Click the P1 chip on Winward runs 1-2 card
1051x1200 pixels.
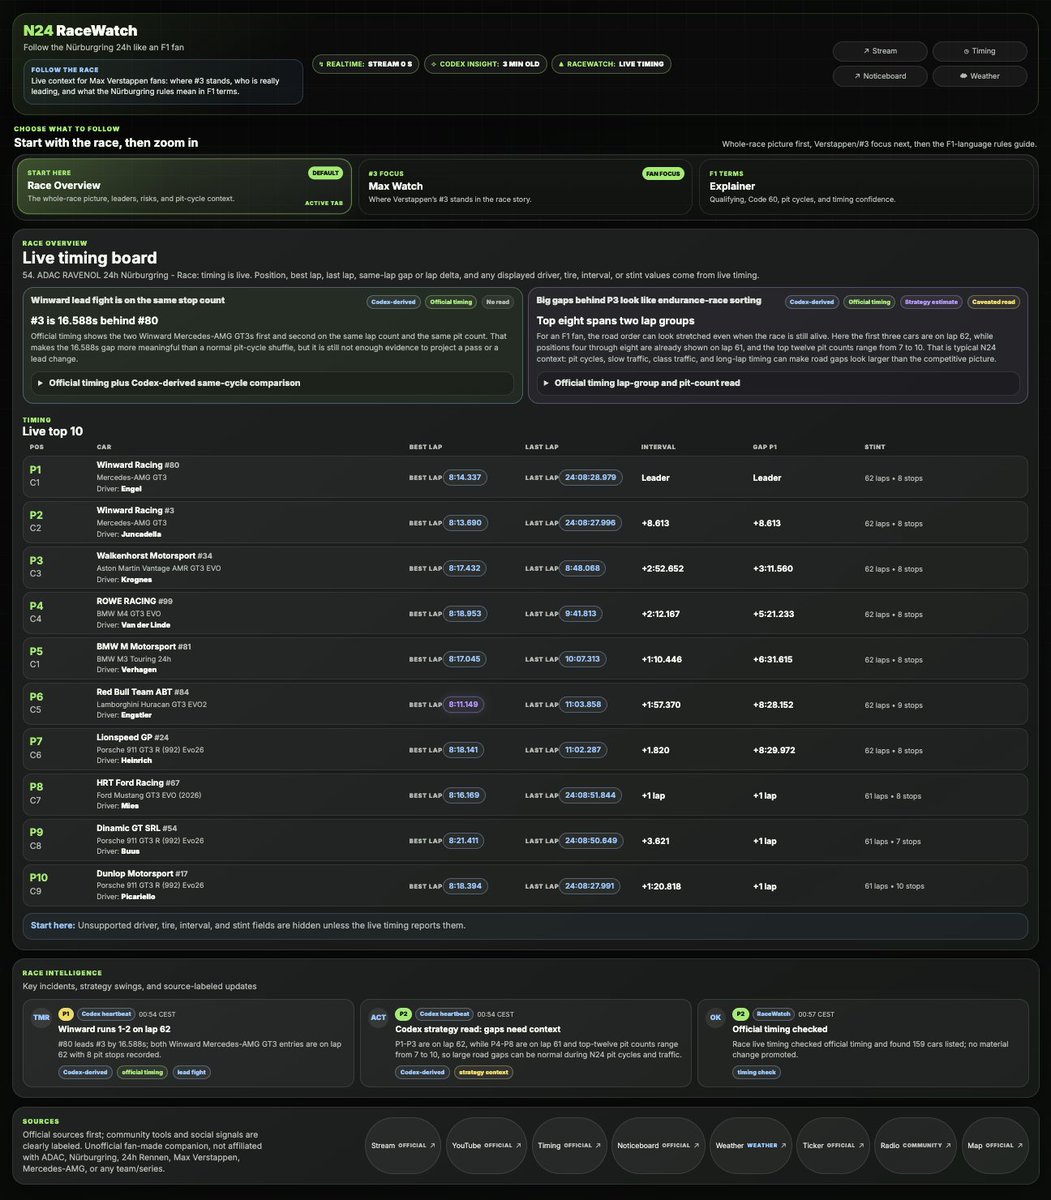coord(66,1014)
